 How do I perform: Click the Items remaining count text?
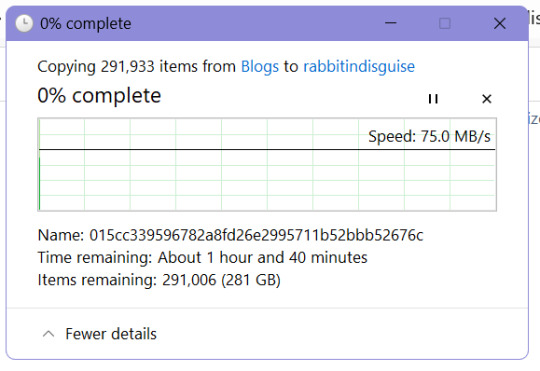click(159, 280)
